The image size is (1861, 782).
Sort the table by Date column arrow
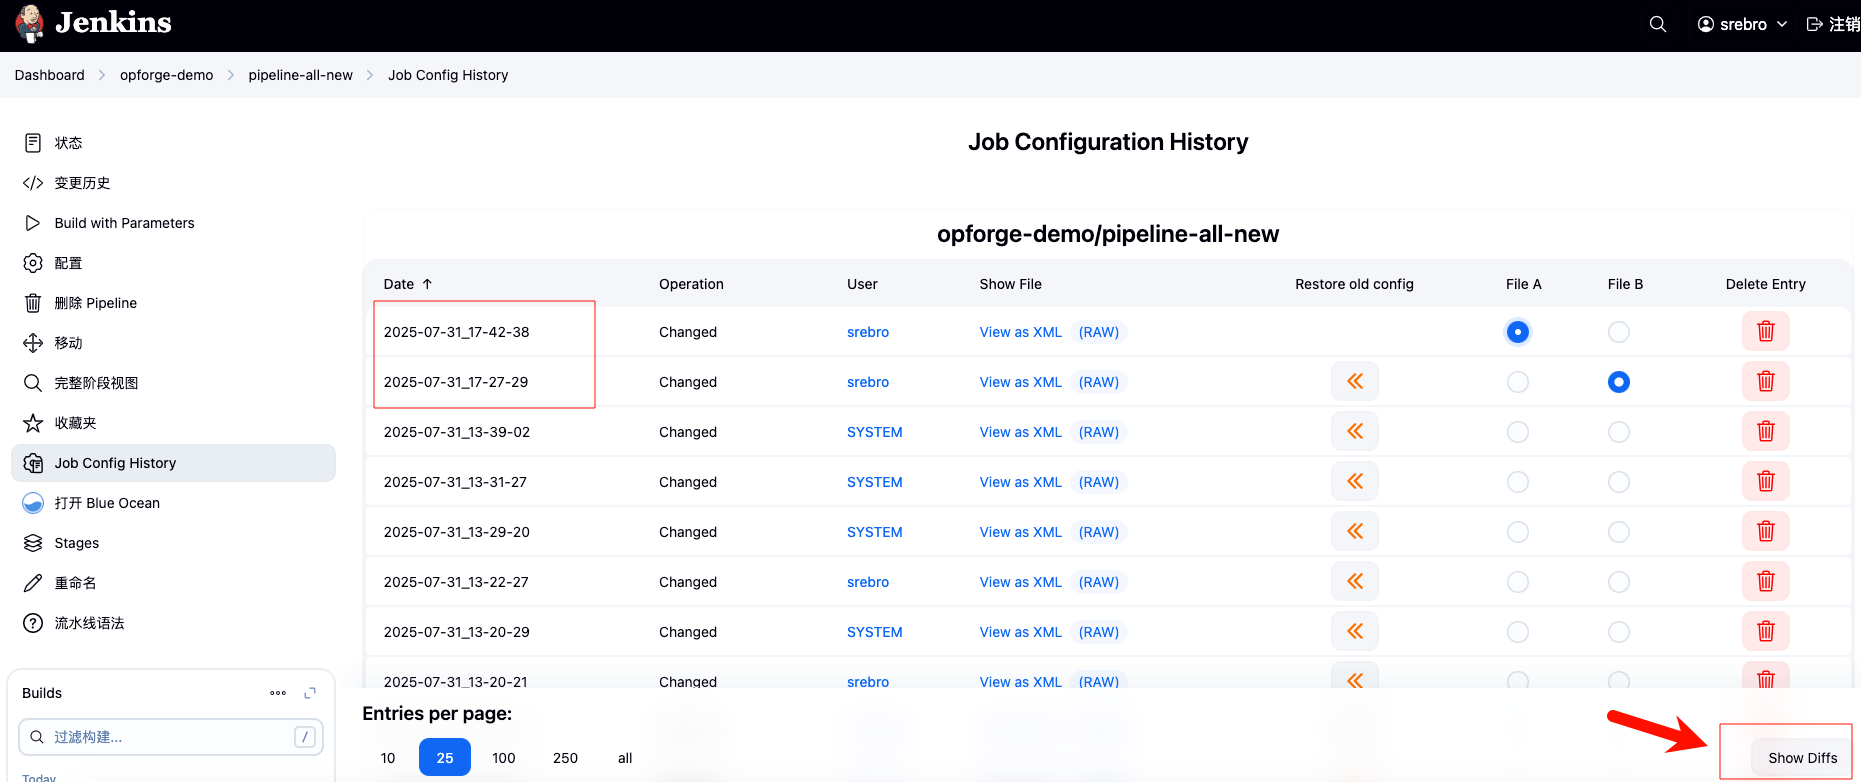pyautogui.click(x=427, y=284)
